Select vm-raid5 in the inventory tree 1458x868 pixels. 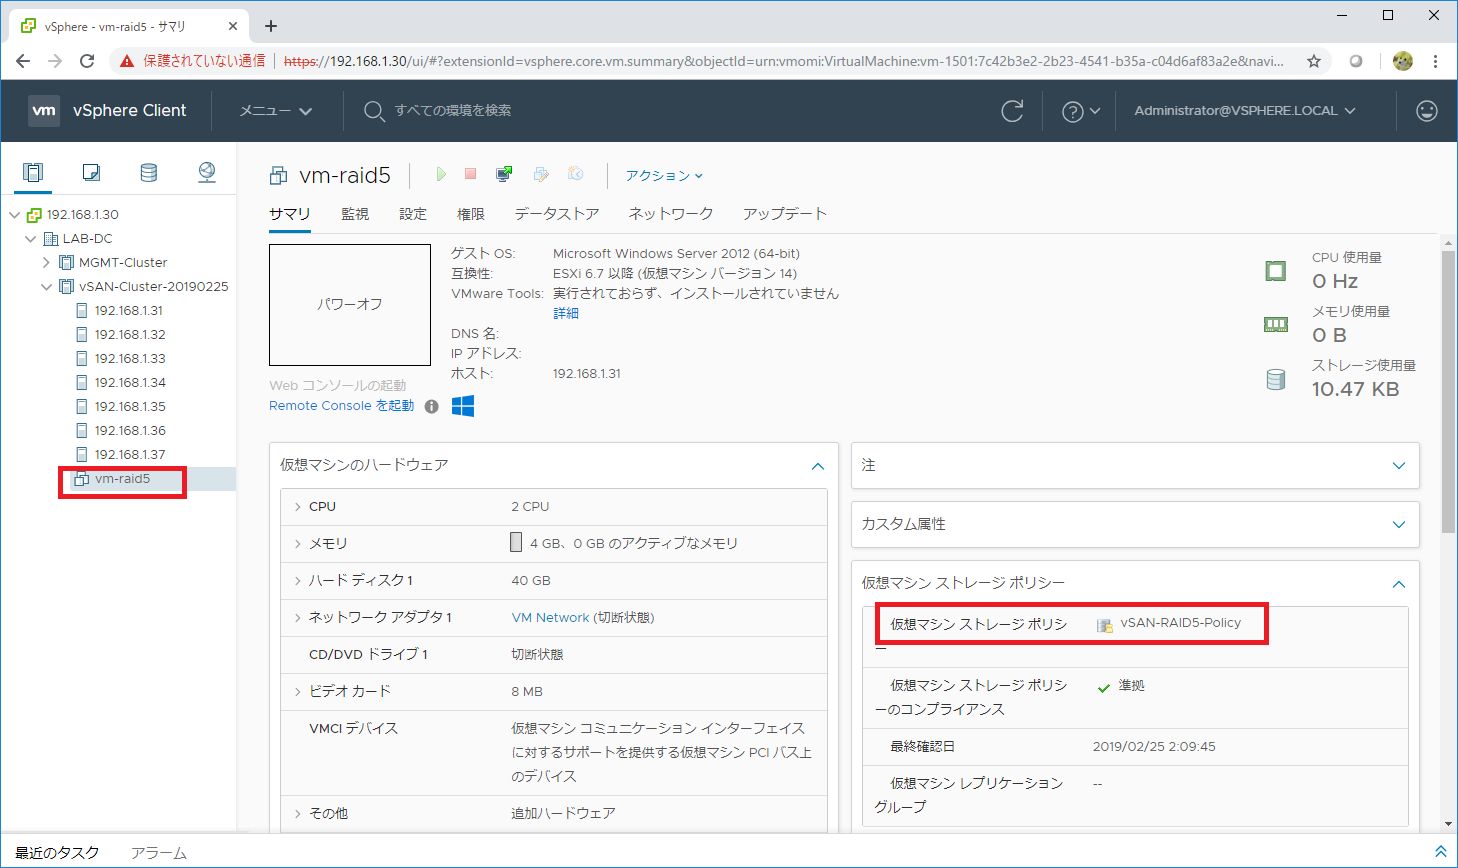point(122,479)
